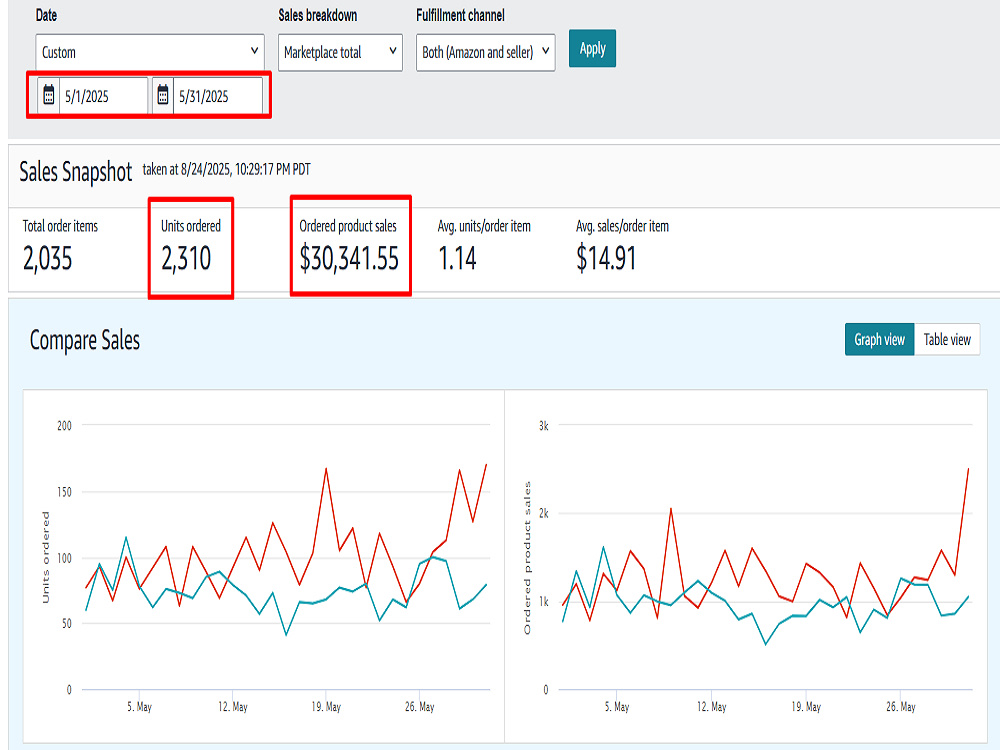Click the Apply button
The width and height of the screenshot is (1000, 750).
pyautogui.click(x=592, y=48)
